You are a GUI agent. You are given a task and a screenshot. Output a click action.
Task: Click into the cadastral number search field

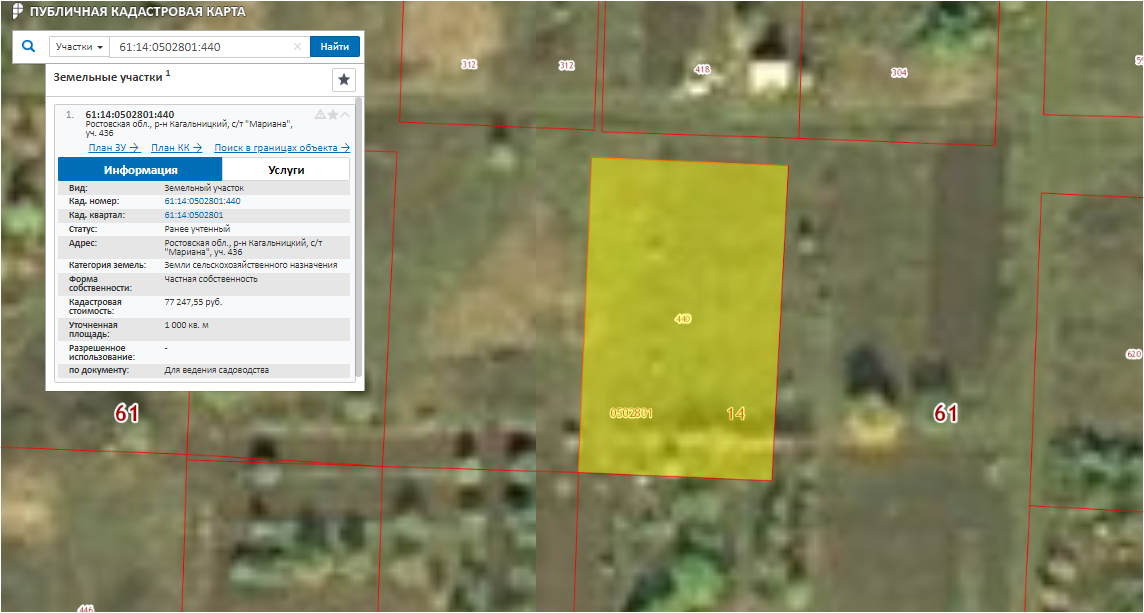[200, 47]
